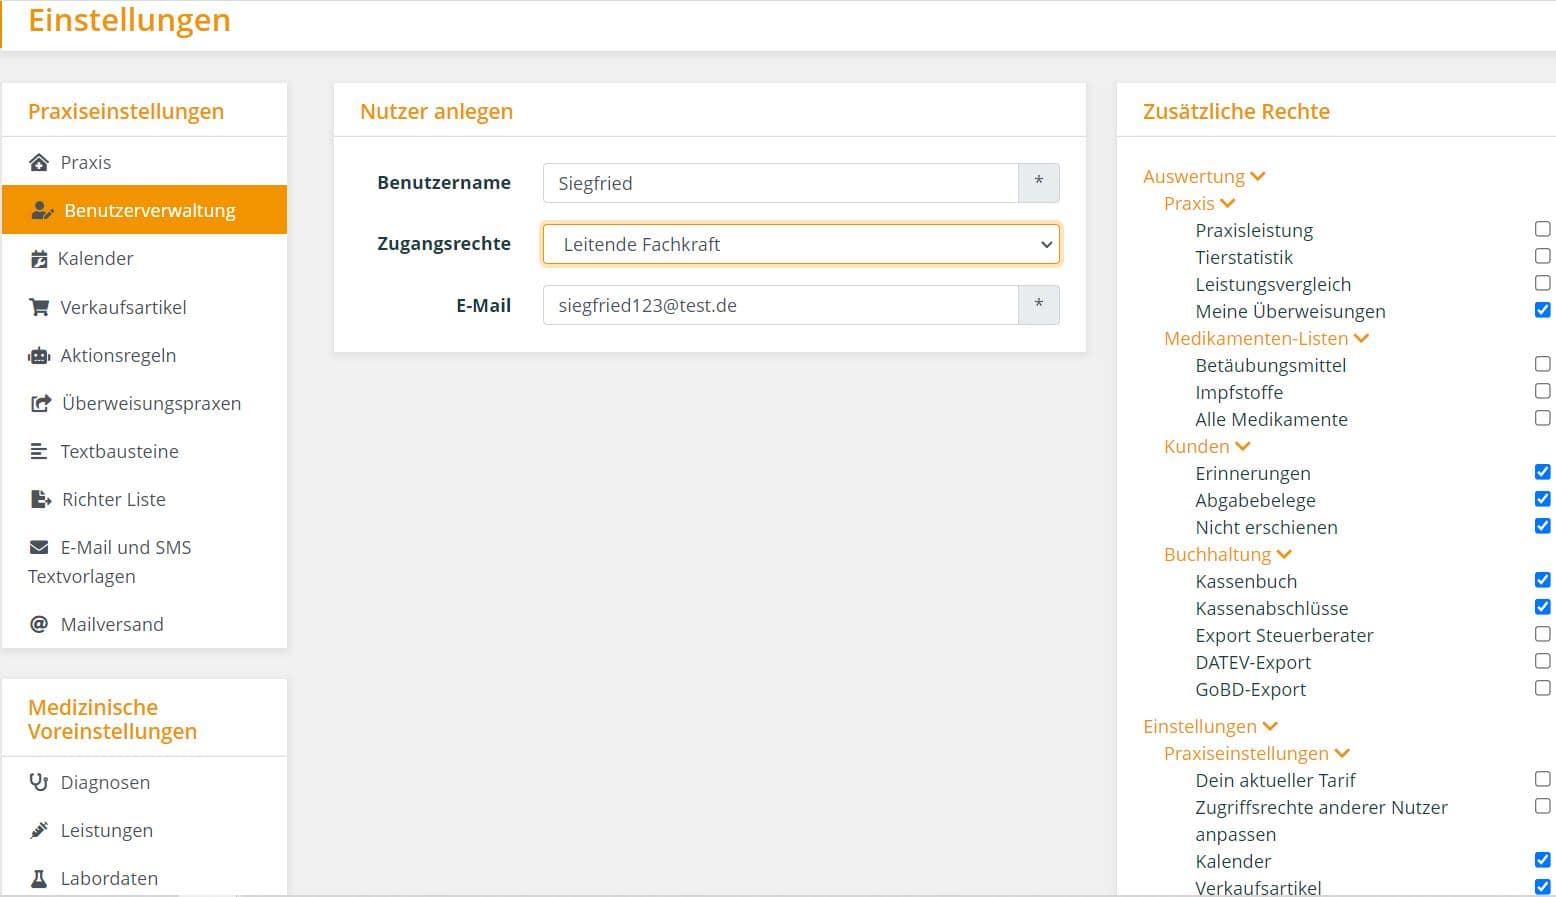Enable the Betäubungsmittel checkbox
Screen dimensions: 1556x897
click(x=1543, y=364)
